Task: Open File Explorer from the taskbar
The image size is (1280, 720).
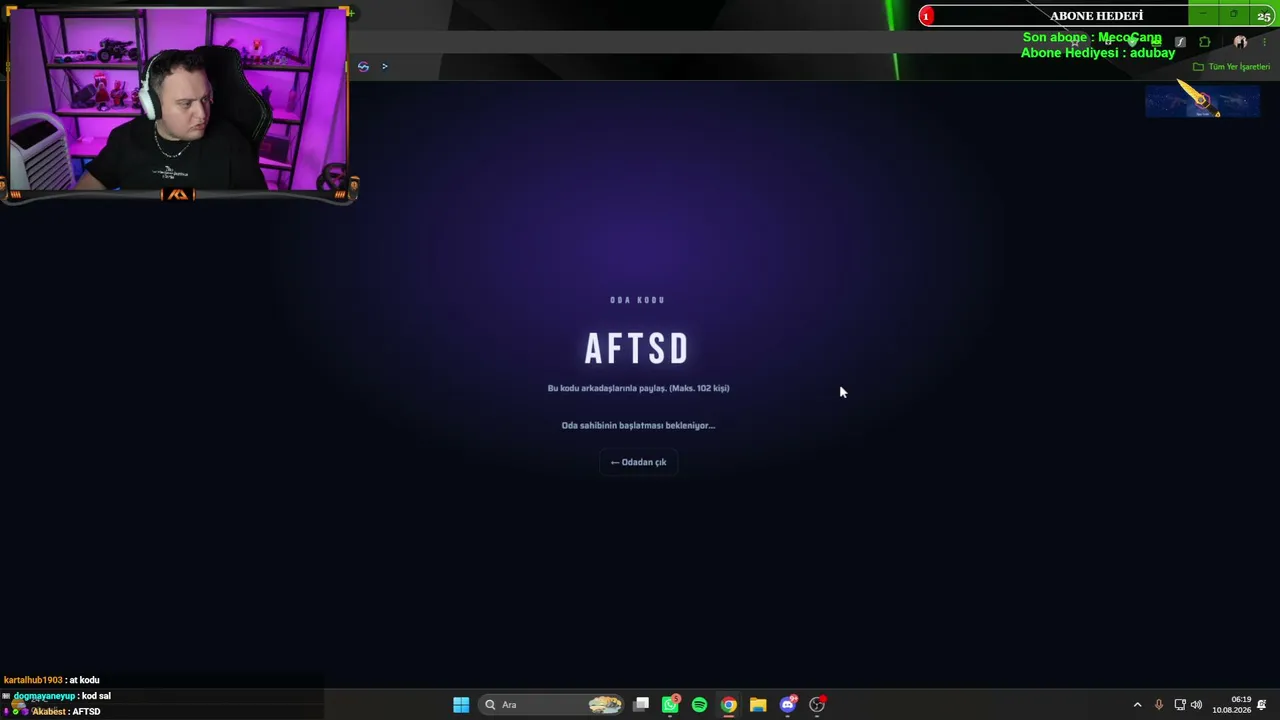Action: coord(758,705)
